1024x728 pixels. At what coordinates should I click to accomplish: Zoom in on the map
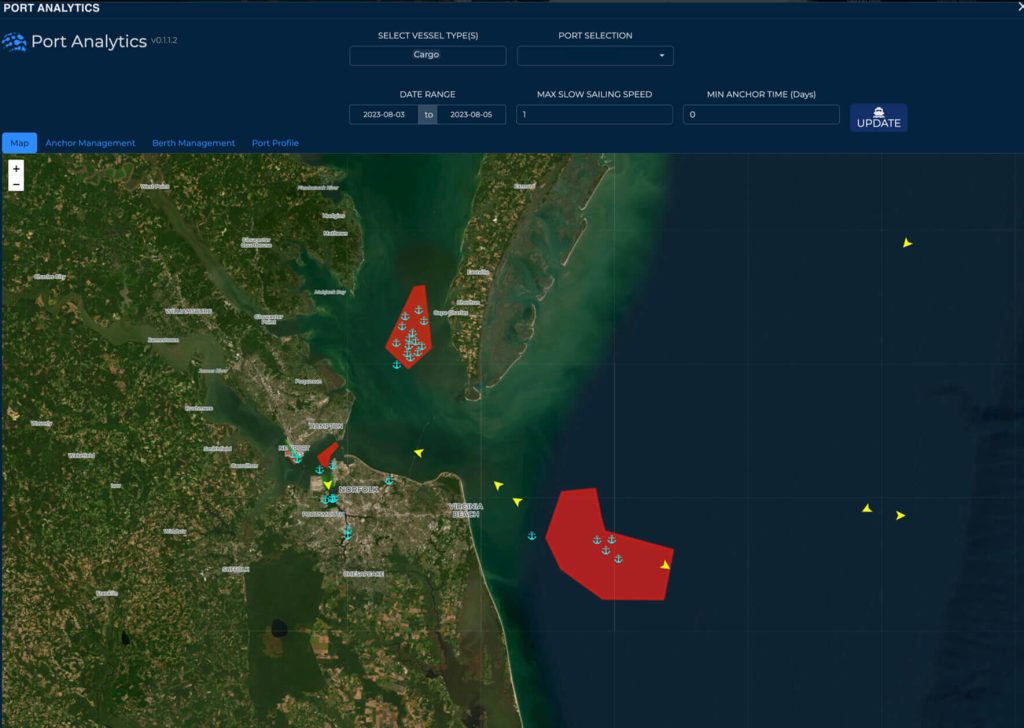(16, 168)
